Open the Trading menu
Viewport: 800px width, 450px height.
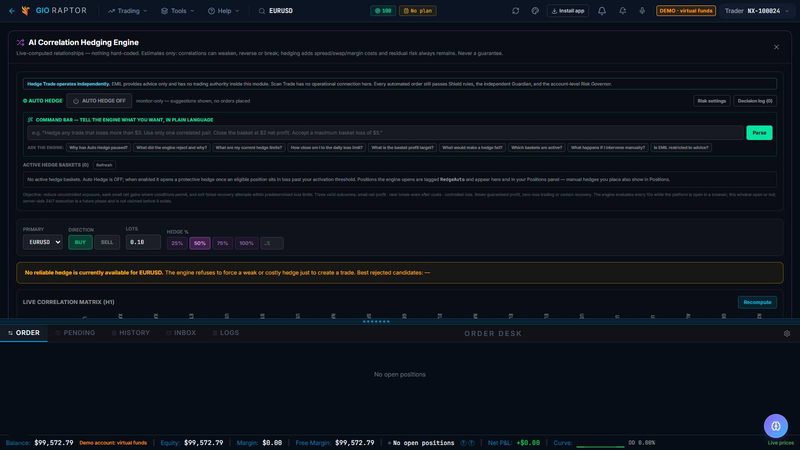[x=128, y=11]
